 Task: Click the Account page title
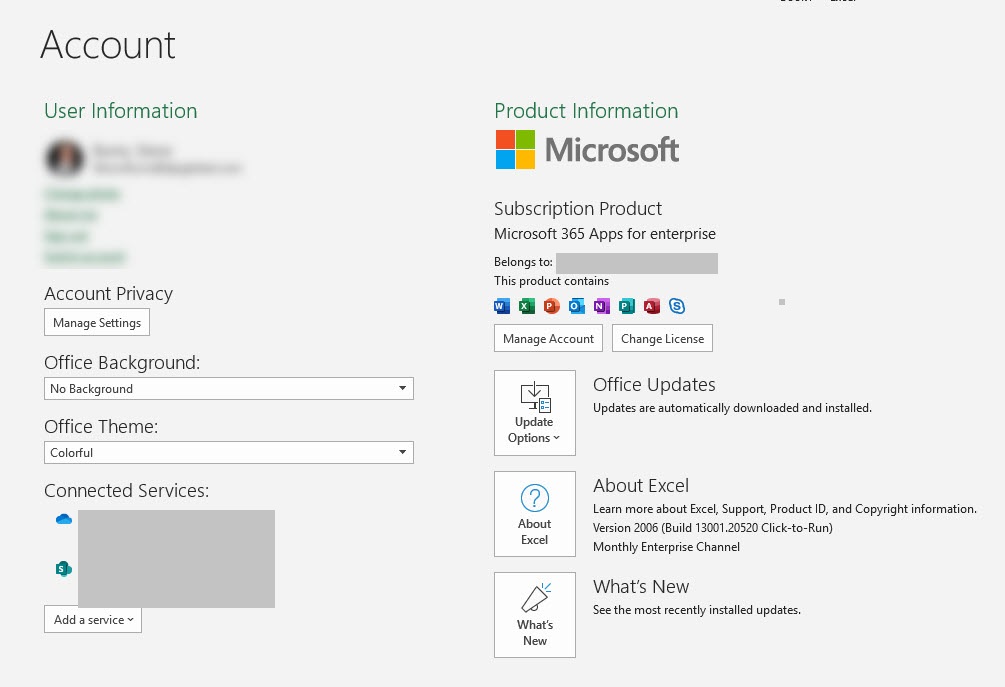click(108, 45)
